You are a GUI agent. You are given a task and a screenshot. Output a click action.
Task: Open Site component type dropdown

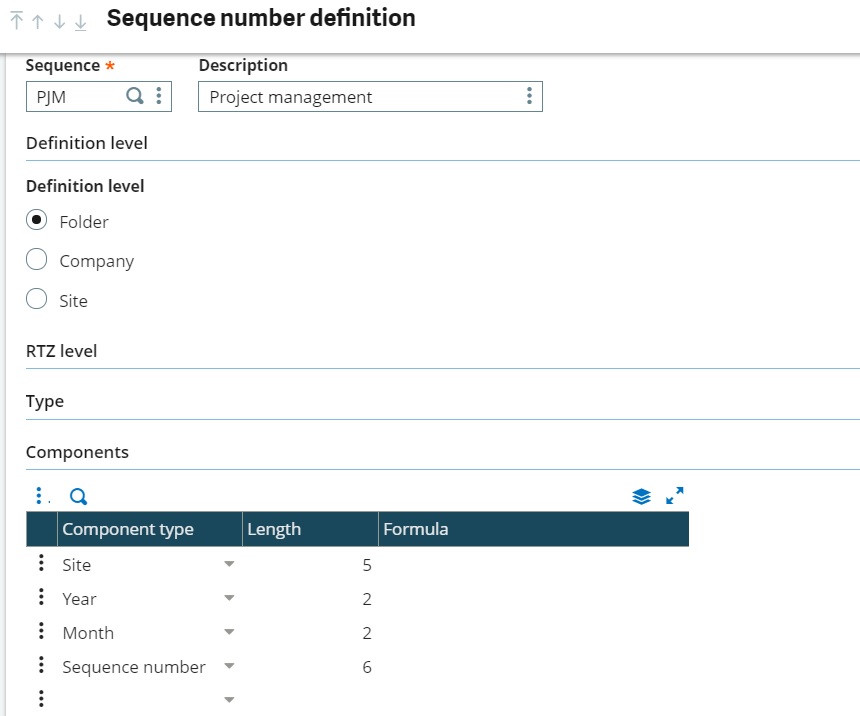(229, 564)
